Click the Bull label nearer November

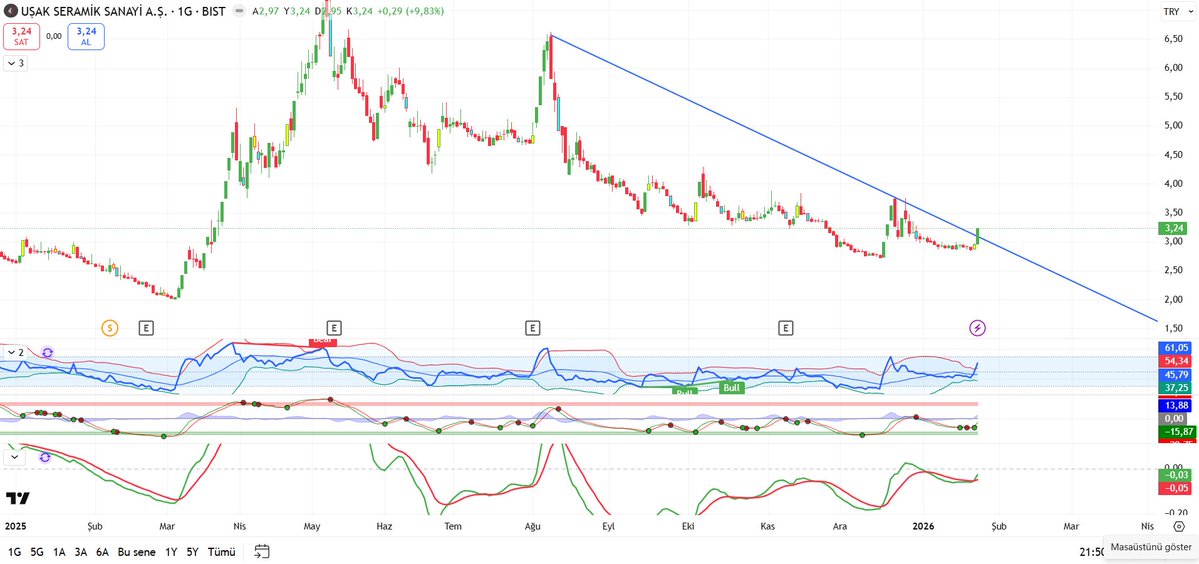pyautogui.click(x=732, y=387)
